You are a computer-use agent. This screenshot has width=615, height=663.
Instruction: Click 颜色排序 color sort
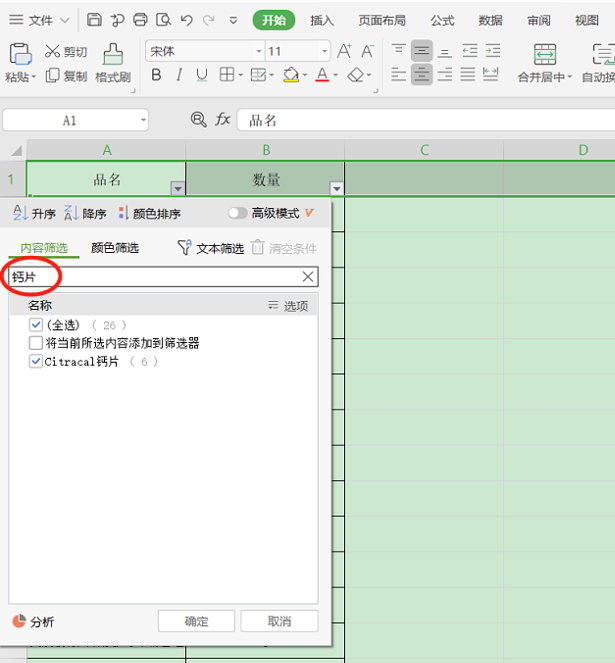(149, 213)
